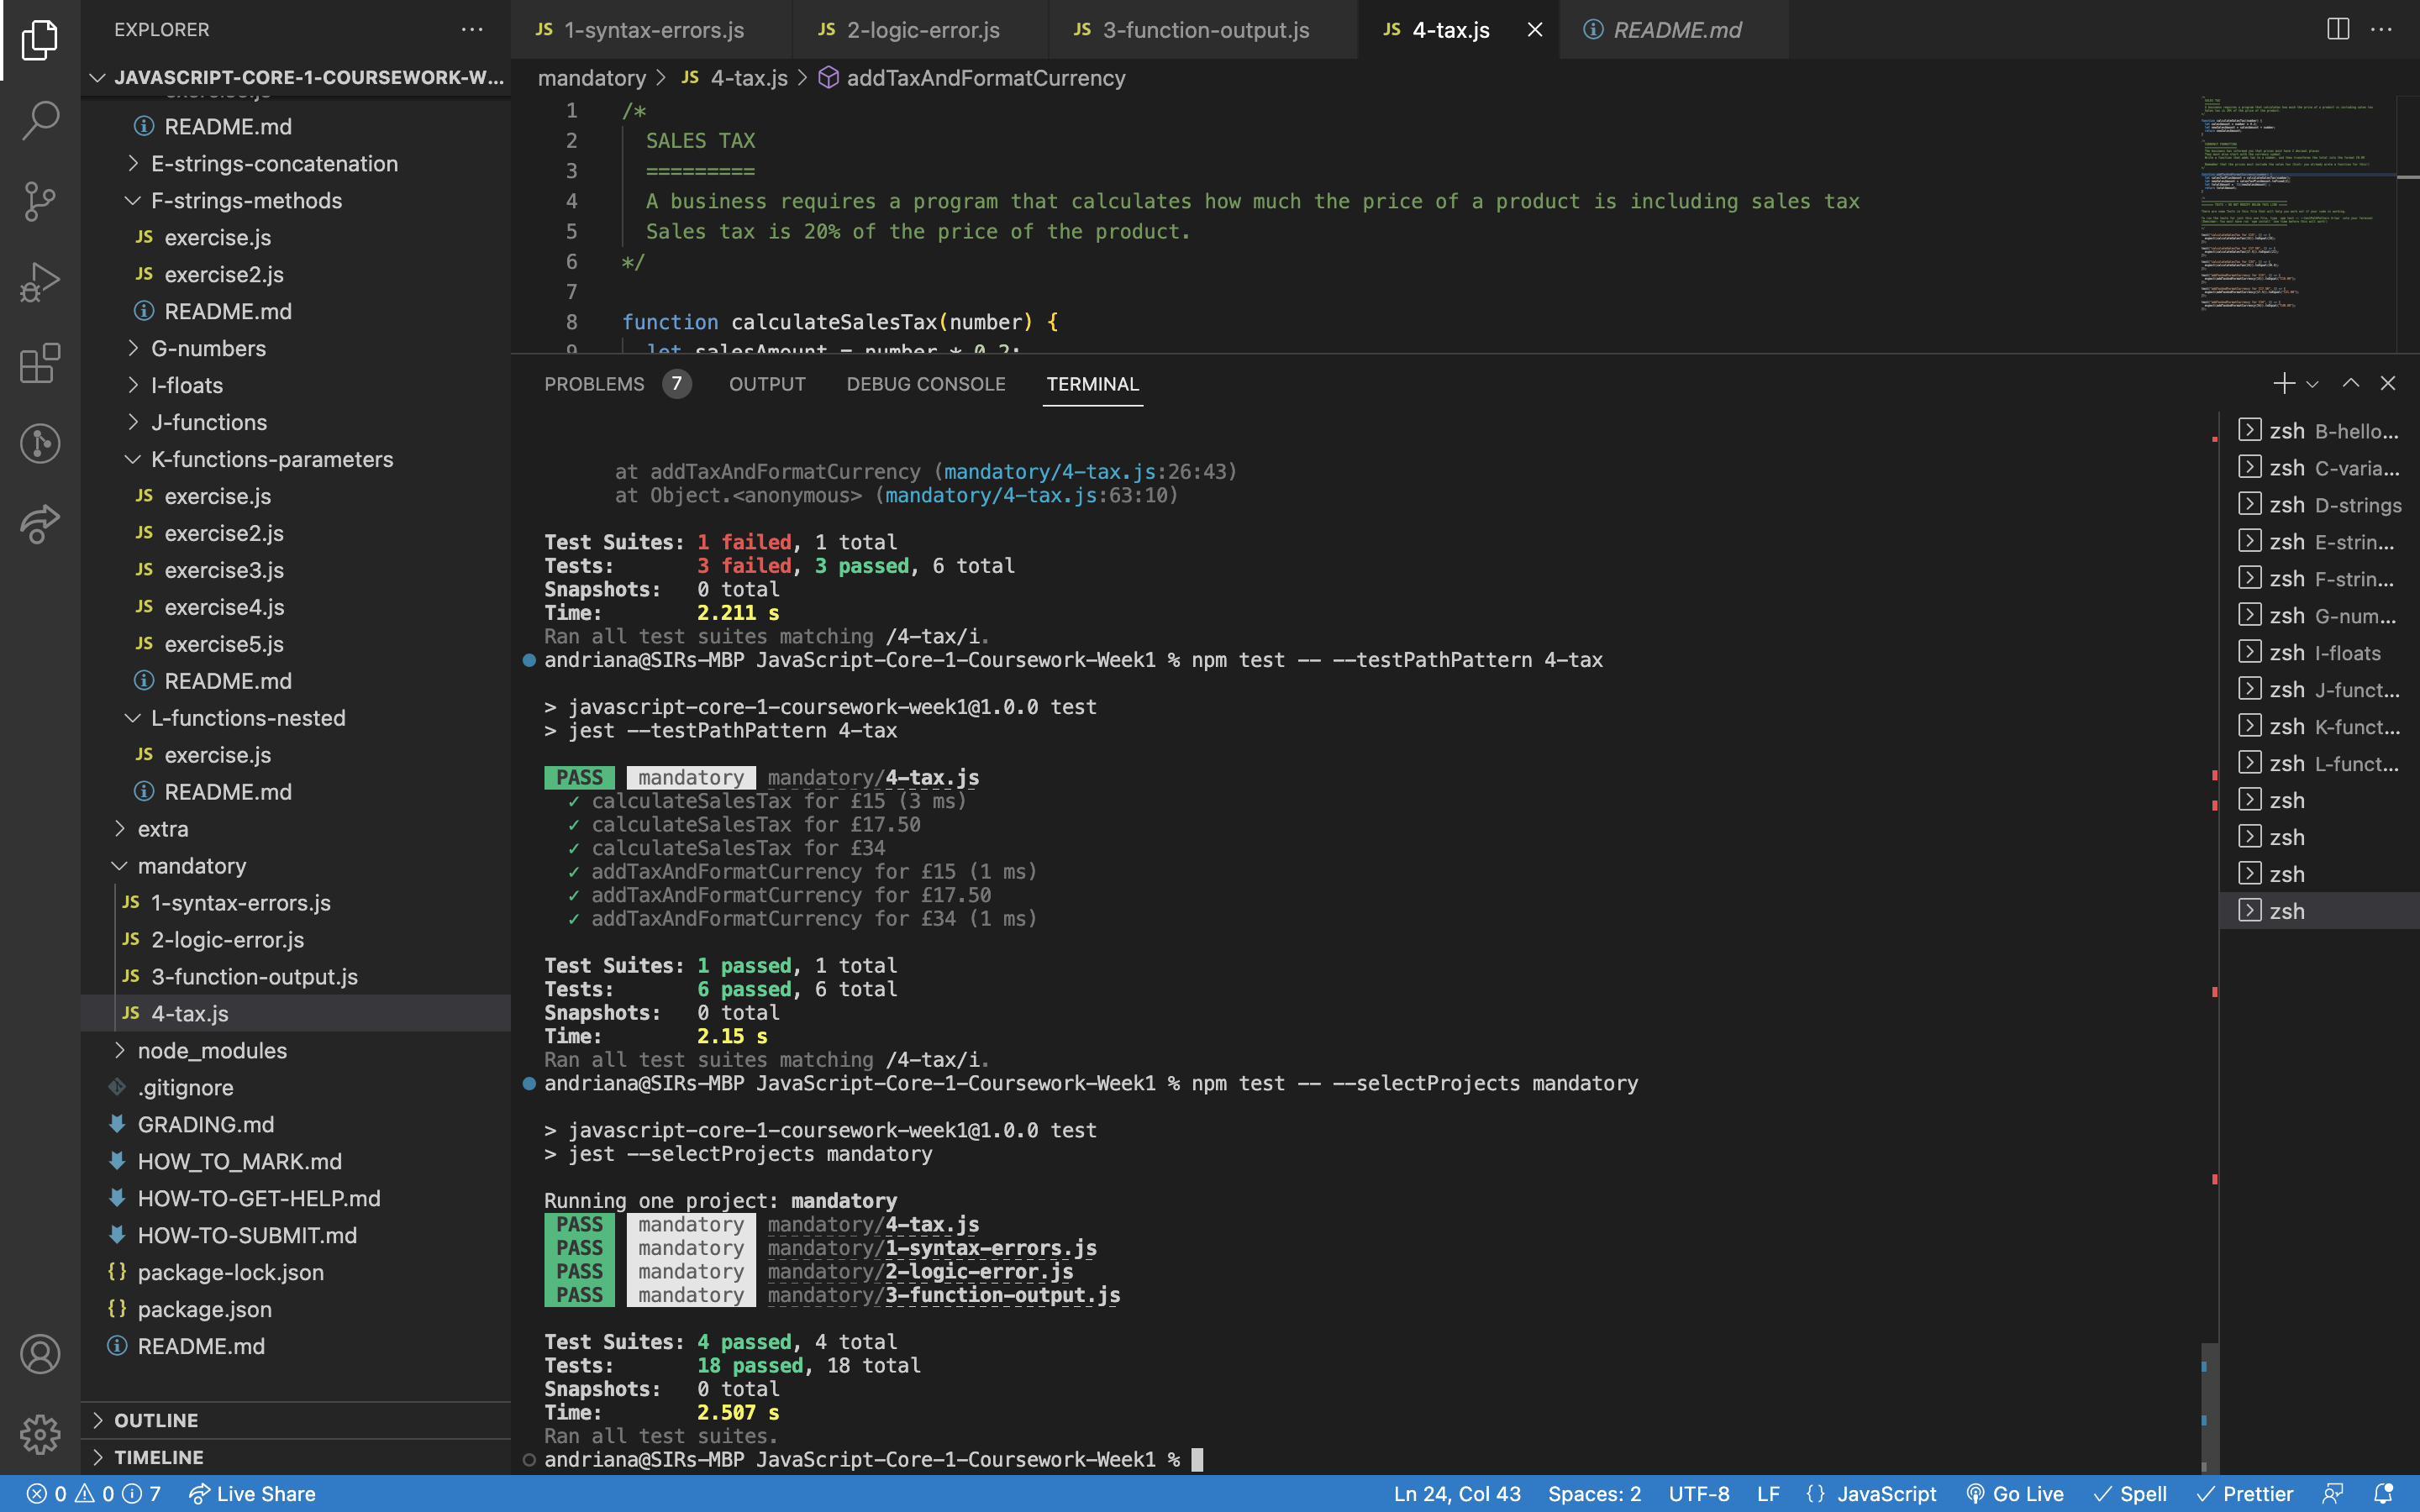This screenshot has width=2420, height=1512.
Task: Open the GitLens activity bar icon
Action: pyautogui.click(x=40, y=443)
